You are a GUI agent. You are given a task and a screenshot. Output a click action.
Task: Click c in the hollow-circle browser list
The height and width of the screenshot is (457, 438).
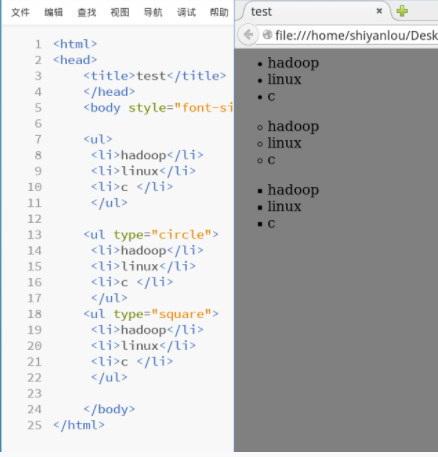pyautogui.click(x=271, y=160)
